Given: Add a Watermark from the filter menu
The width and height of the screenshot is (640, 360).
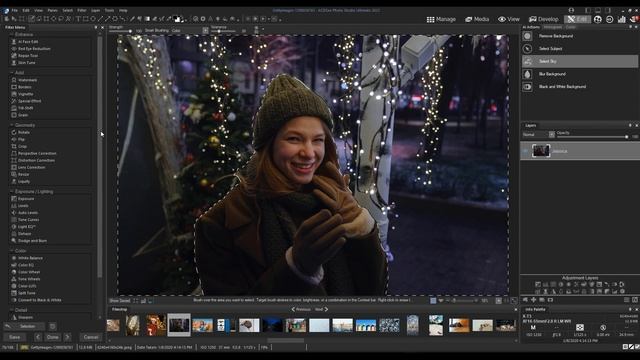Looking at the screenshot, I should pyautogui.click(x=27, y=80).
